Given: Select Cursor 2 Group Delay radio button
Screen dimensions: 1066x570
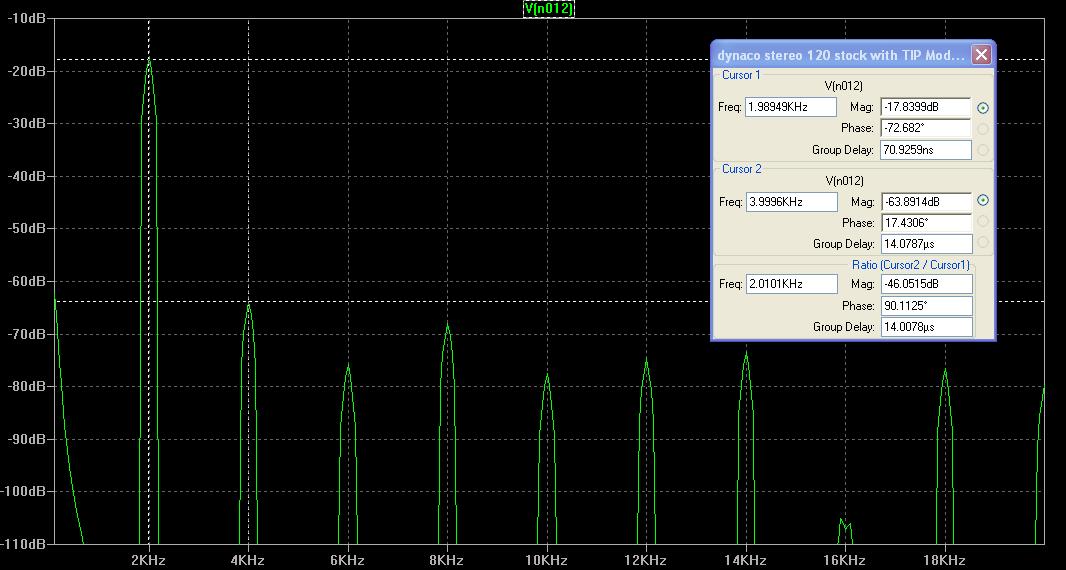Looking at the screenshot, I should [x=982, y=243].
